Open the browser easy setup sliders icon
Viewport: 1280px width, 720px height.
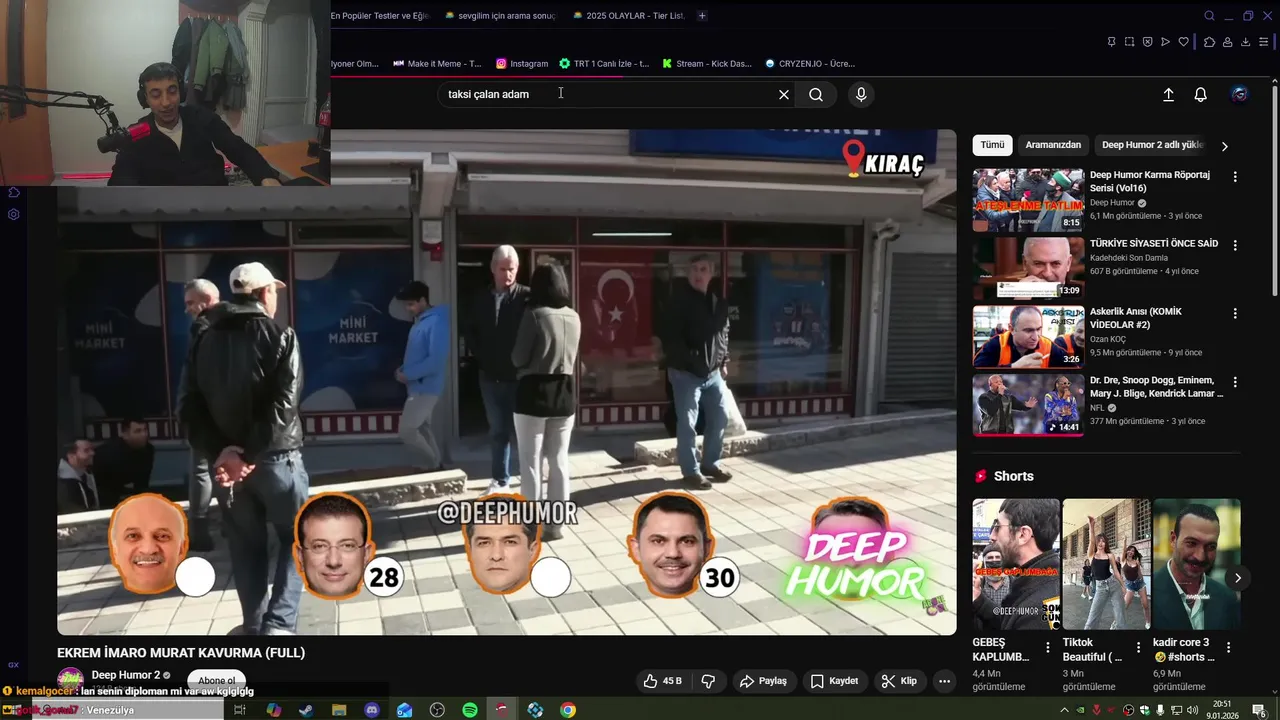[x=1264, y=42]
